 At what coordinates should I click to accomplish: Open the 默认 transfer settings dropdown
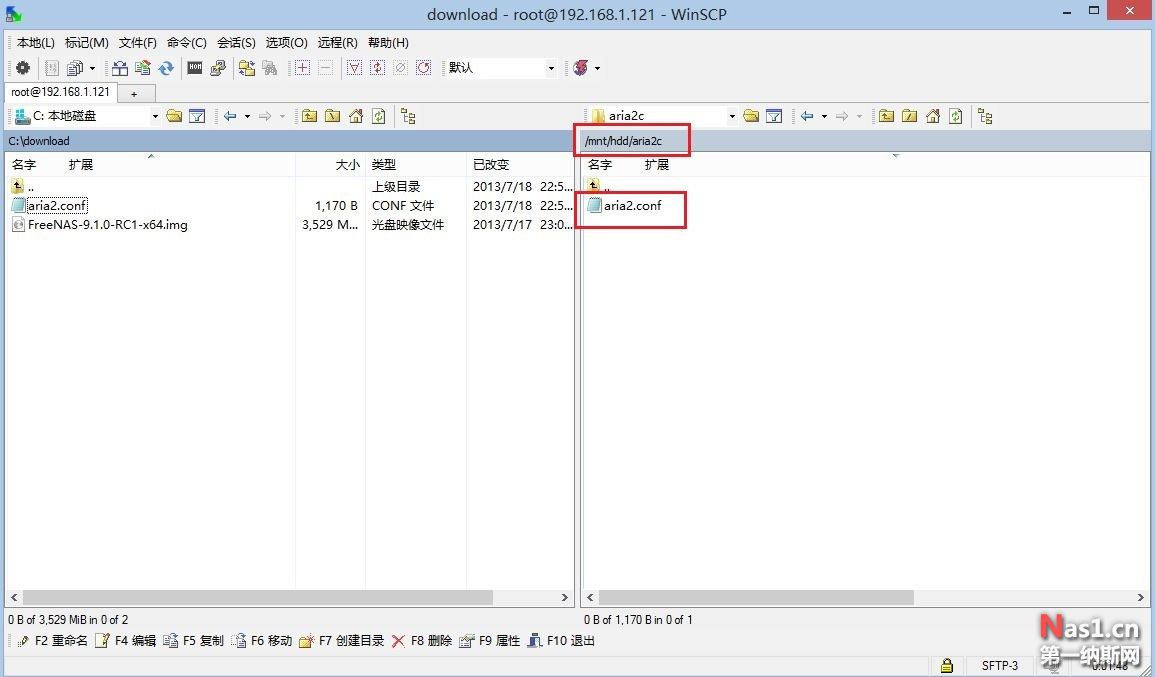coord(551,69)
